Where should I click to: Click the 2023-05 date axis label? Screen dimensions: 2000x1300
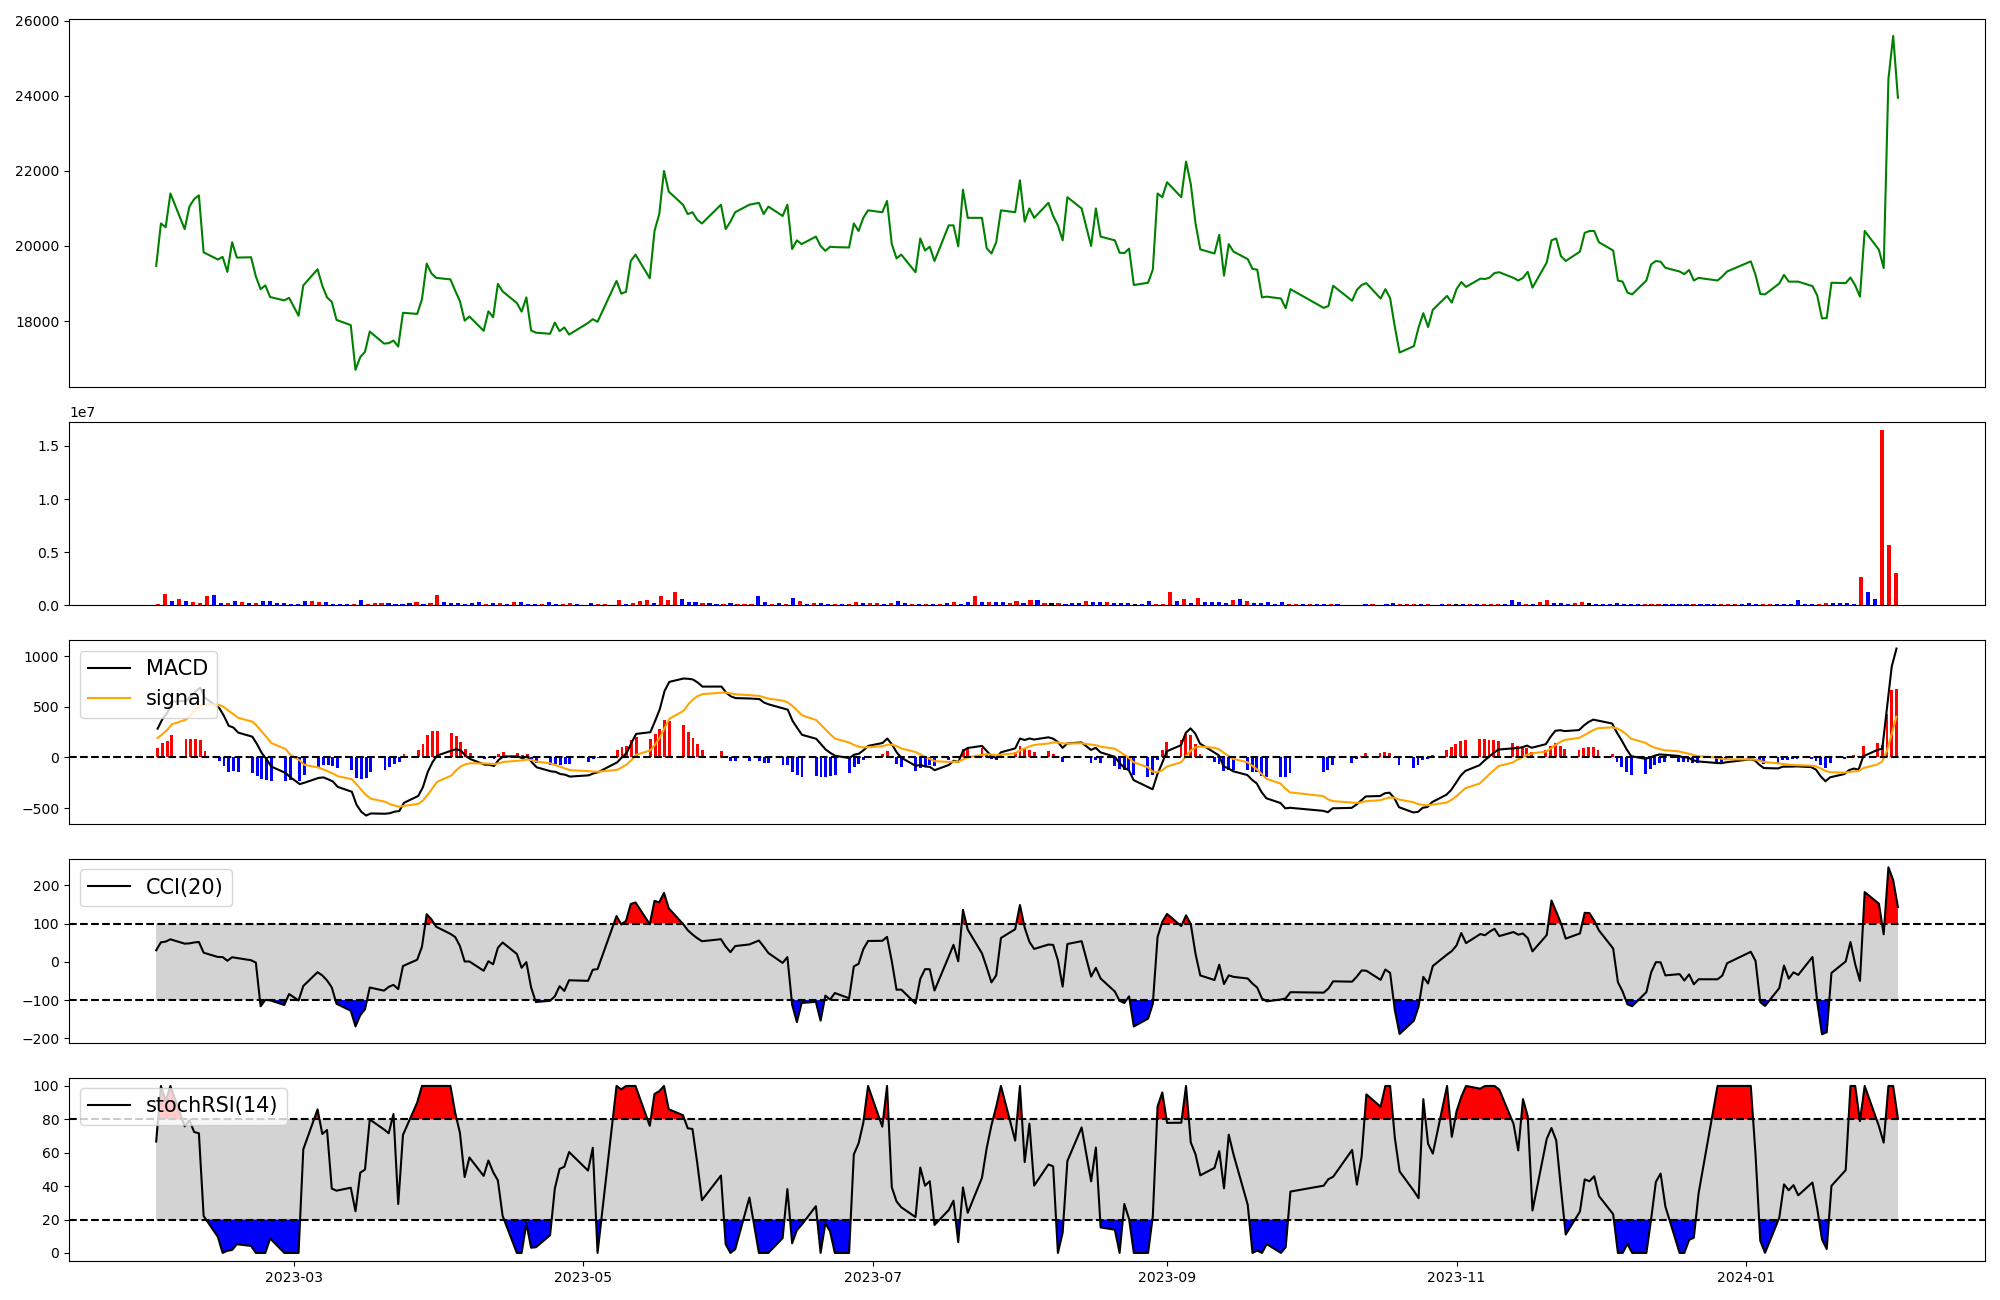pos(583,1277)
